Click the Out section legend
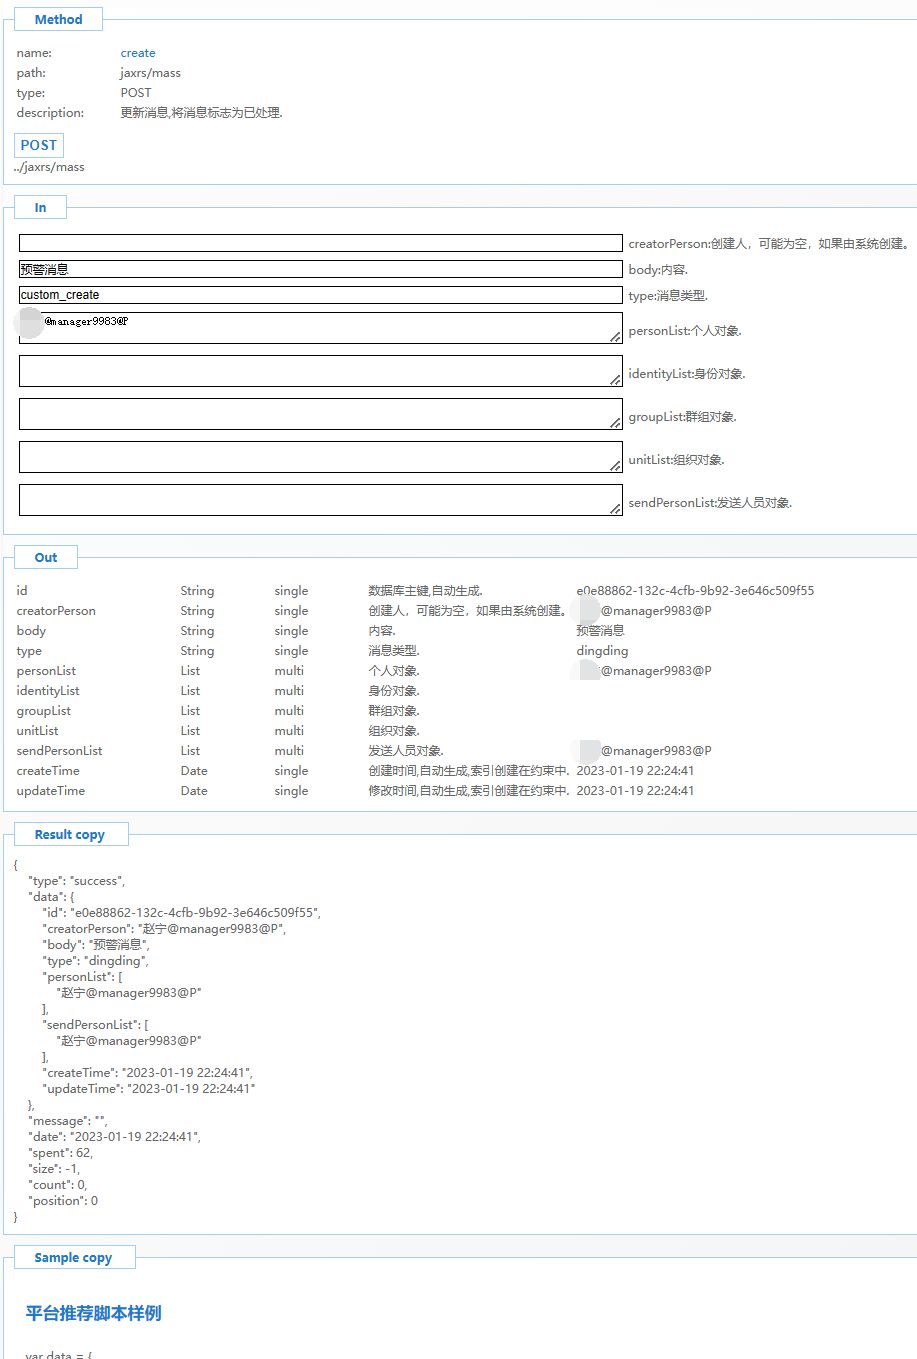The height and width of the screenshot is (1359, 917). 46,557
